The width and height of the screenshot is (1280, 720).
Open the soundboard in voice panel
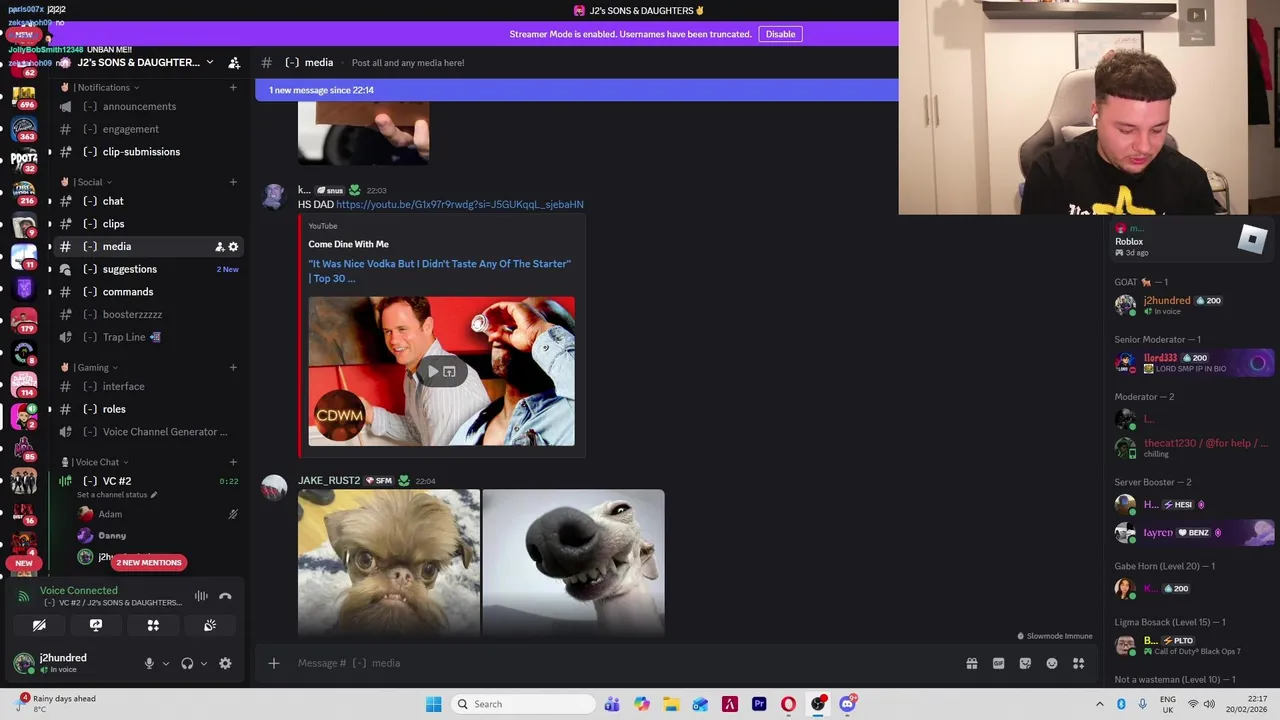click(x=210, y=625)
